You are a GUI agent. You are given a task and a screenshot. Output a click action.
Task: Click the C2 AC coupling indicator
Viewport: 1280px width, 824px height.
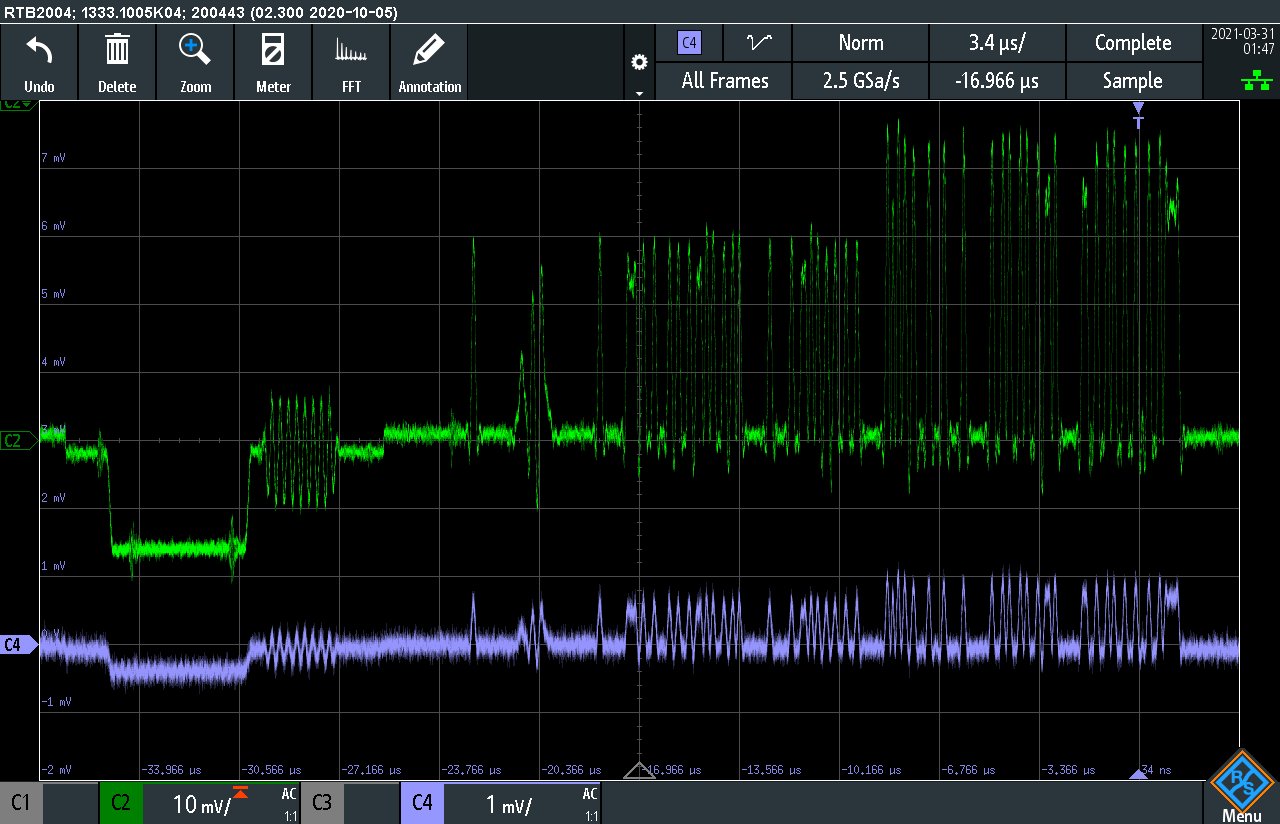point(289,794)
